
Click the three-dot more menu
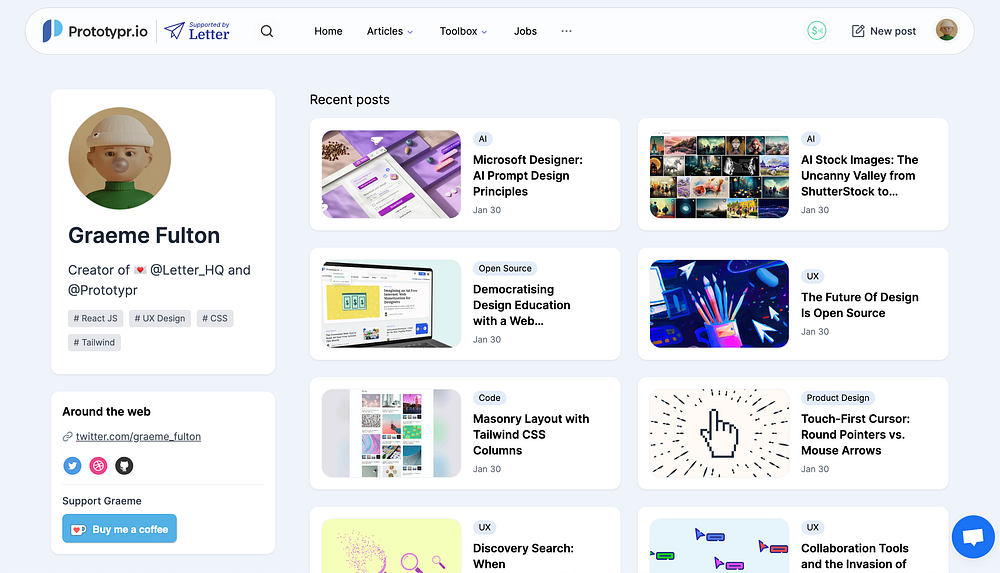pos(566,31)
